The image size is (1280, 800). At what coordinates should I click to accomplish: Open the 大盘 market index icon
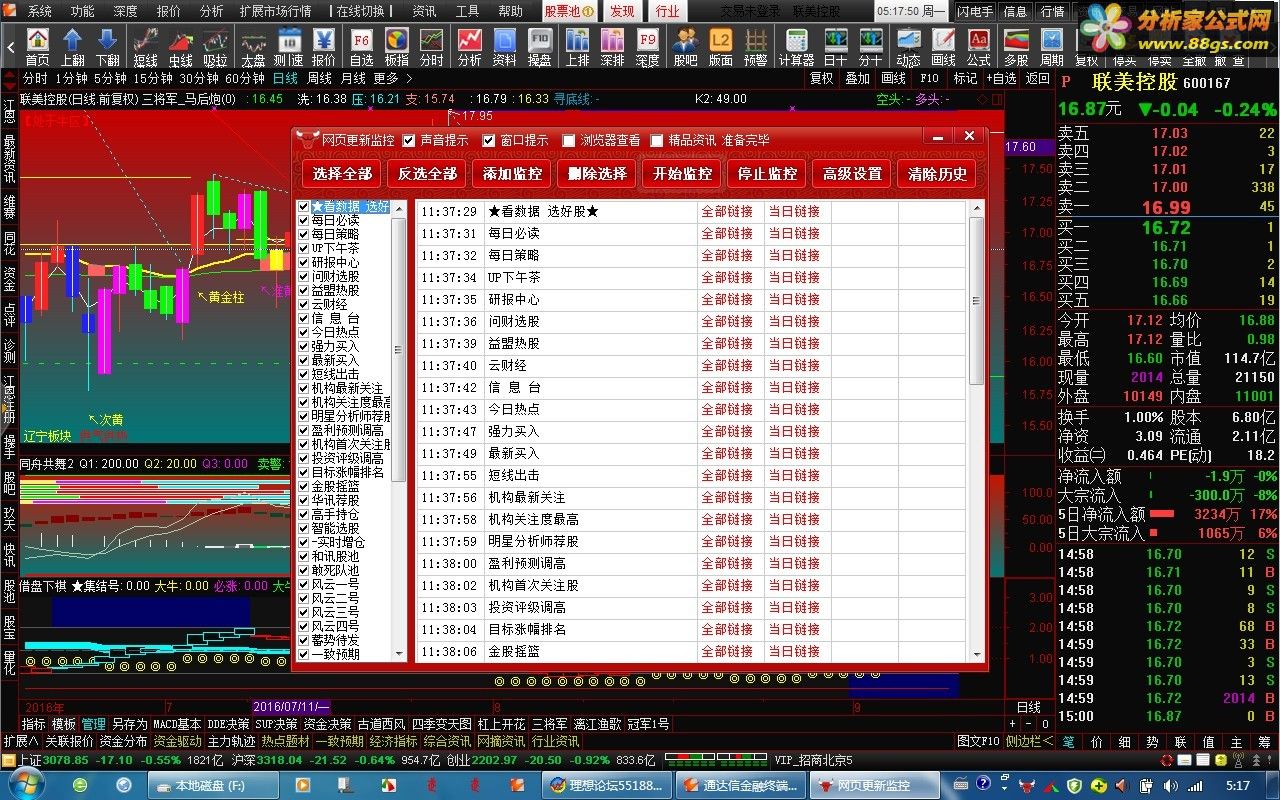[253, 46]
